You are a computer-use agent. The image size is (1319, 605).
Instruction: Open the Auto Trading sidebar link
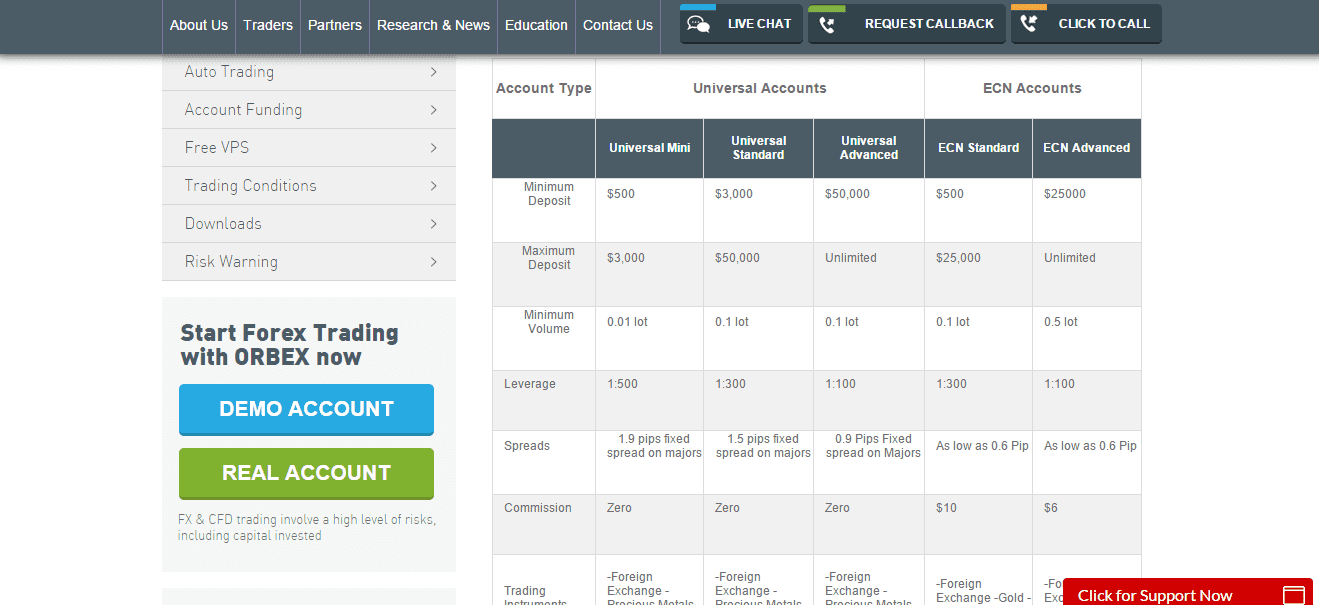pyautogui.click(x=309, y=72)
